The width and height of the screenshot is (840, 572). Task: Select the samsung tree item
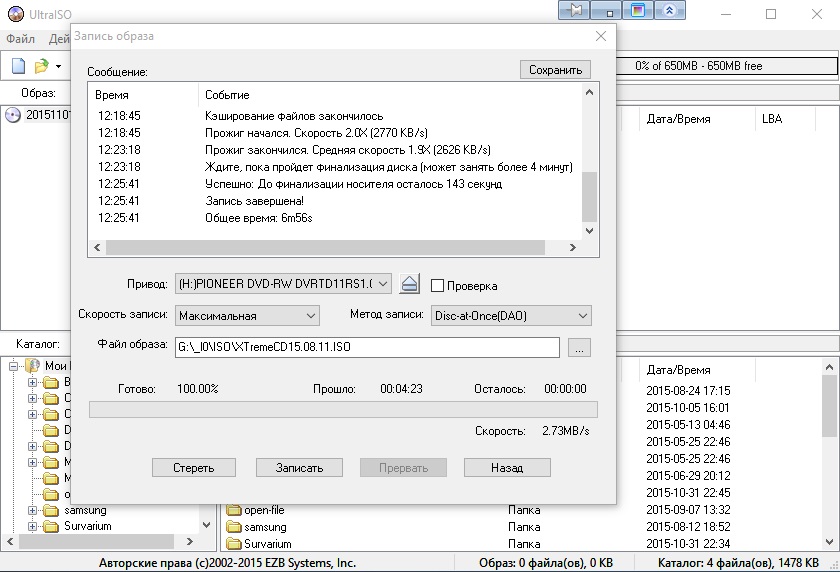pyautogui.click(x=85, y=510)
